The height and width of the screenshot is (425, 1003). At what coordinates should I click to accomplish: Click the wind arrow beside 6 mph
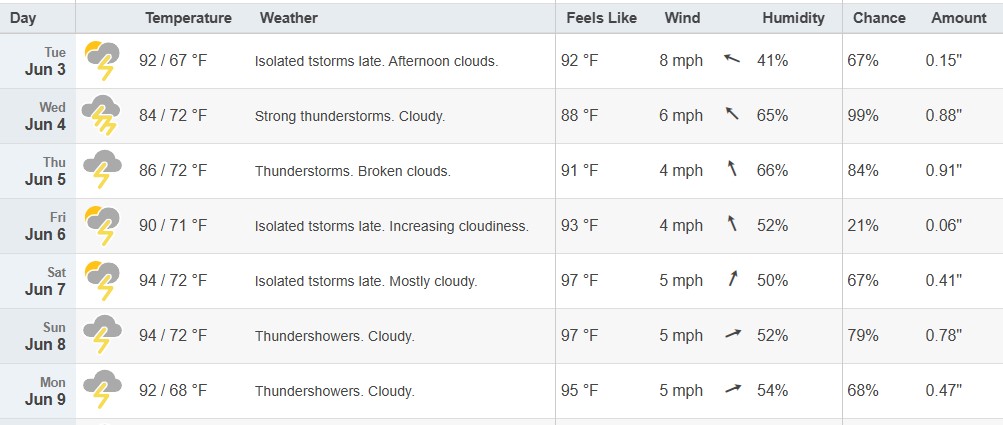[732, 114]
